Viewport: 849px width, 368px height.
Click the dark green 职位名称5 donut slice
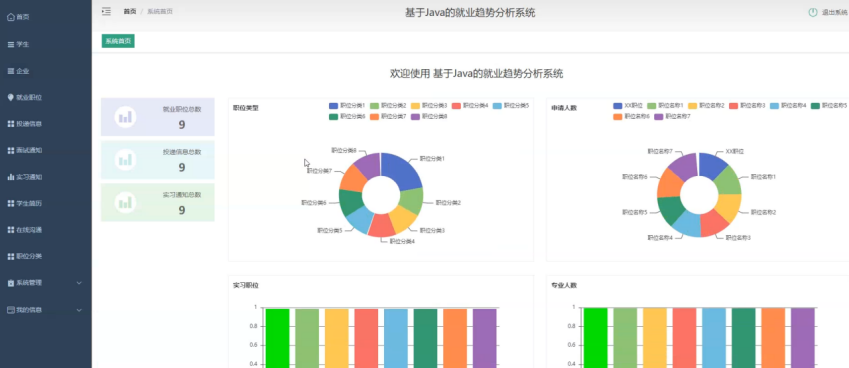coord(670,210)
